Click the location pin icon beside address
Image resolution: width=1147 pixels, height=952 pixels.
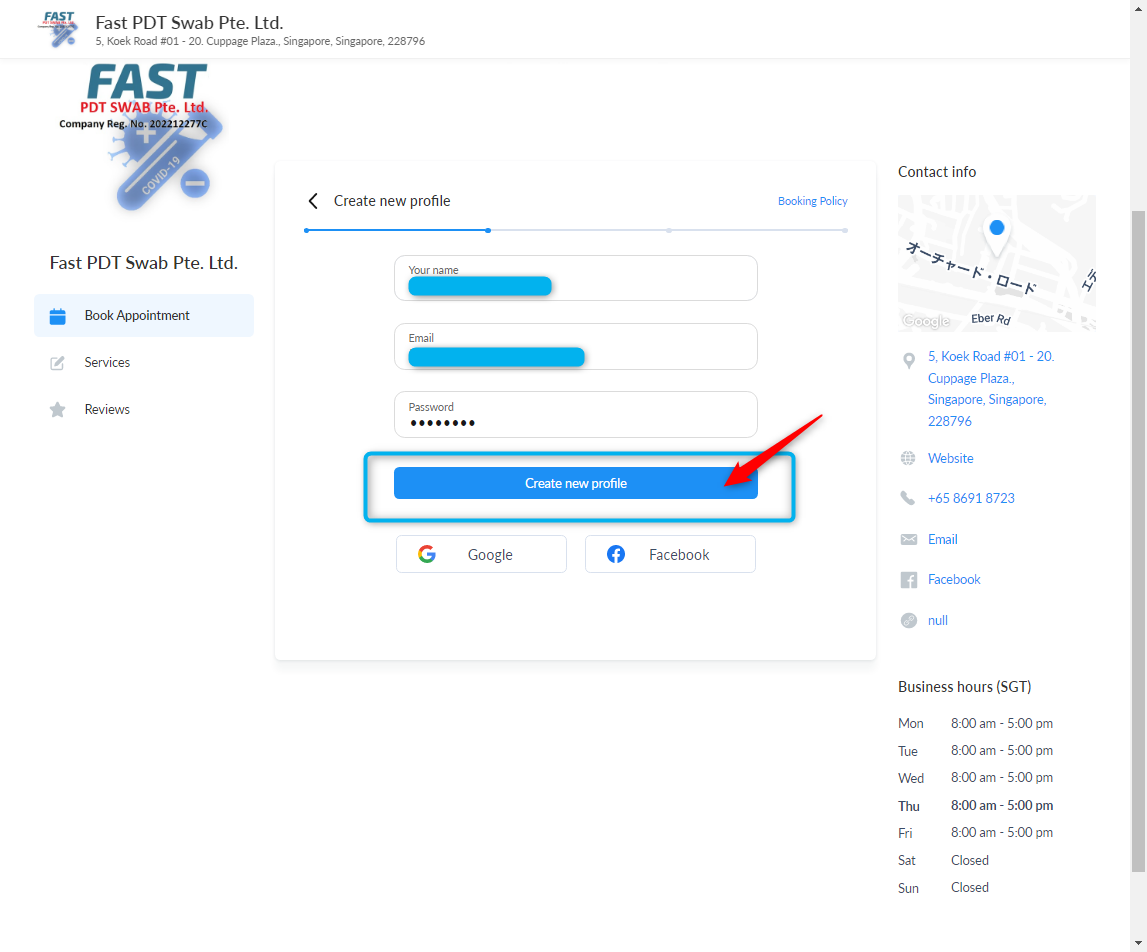click(908, 360)
